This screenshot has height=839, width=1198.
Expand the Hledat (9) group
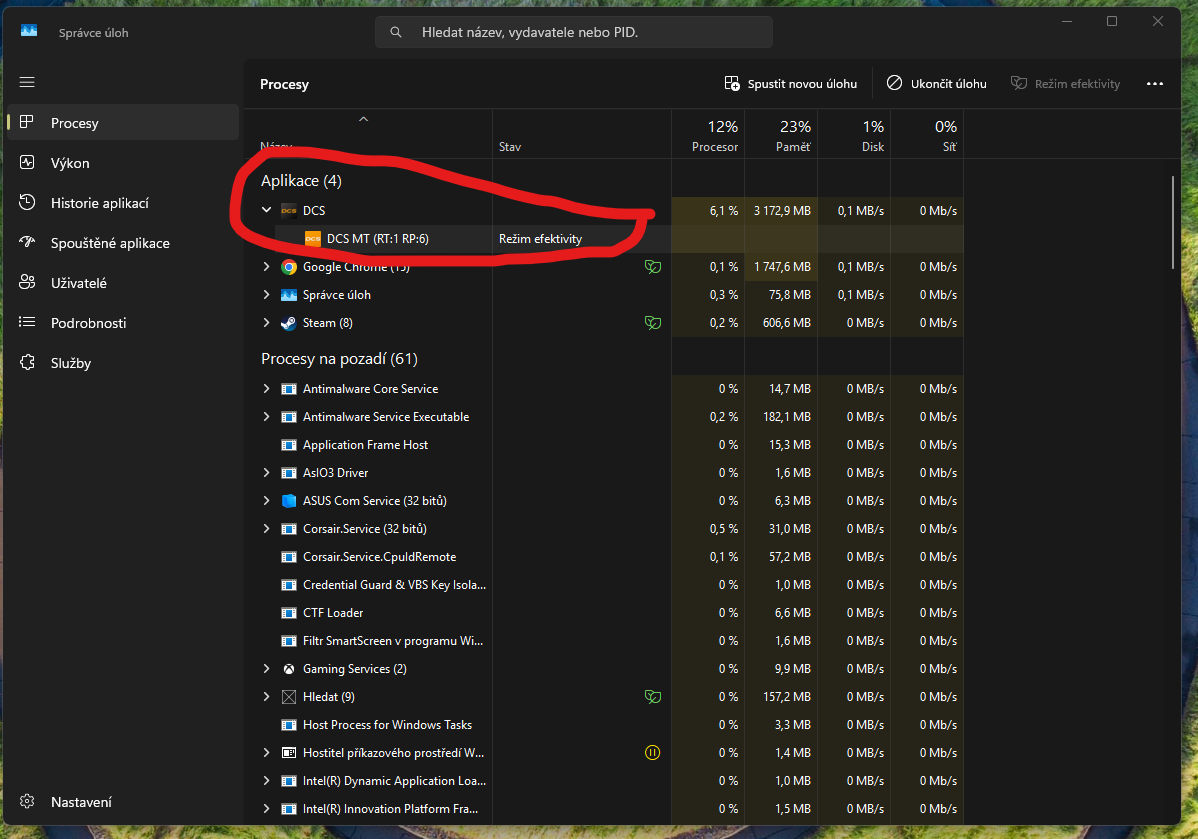(266, 697)
